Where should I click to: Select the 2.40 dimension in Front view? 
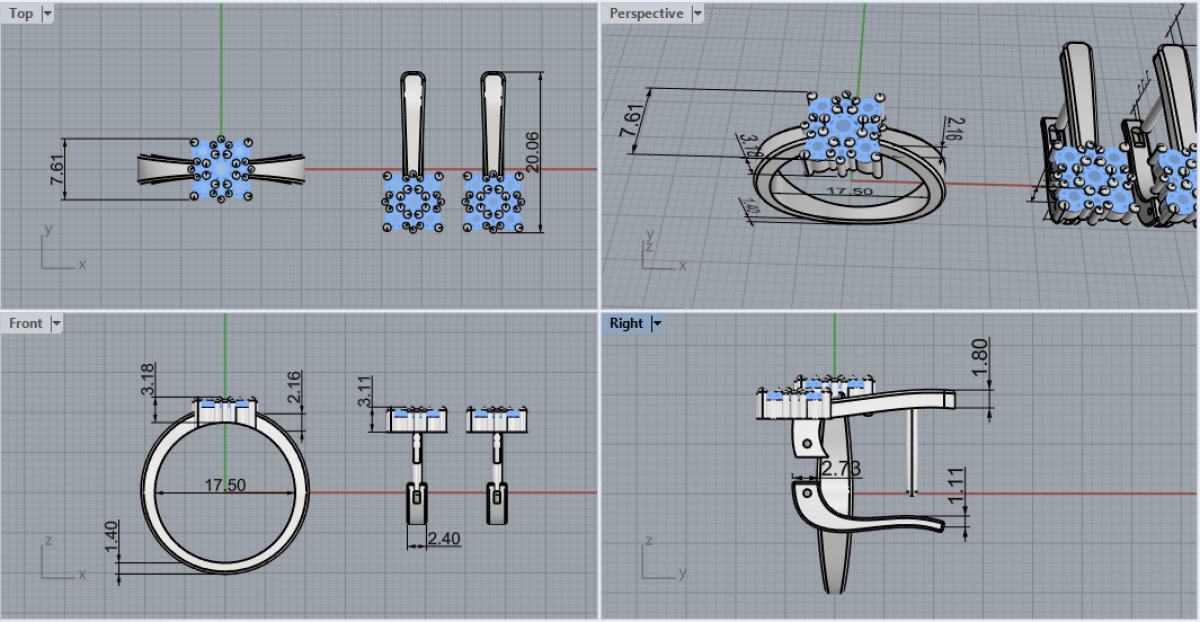(443, 539)
